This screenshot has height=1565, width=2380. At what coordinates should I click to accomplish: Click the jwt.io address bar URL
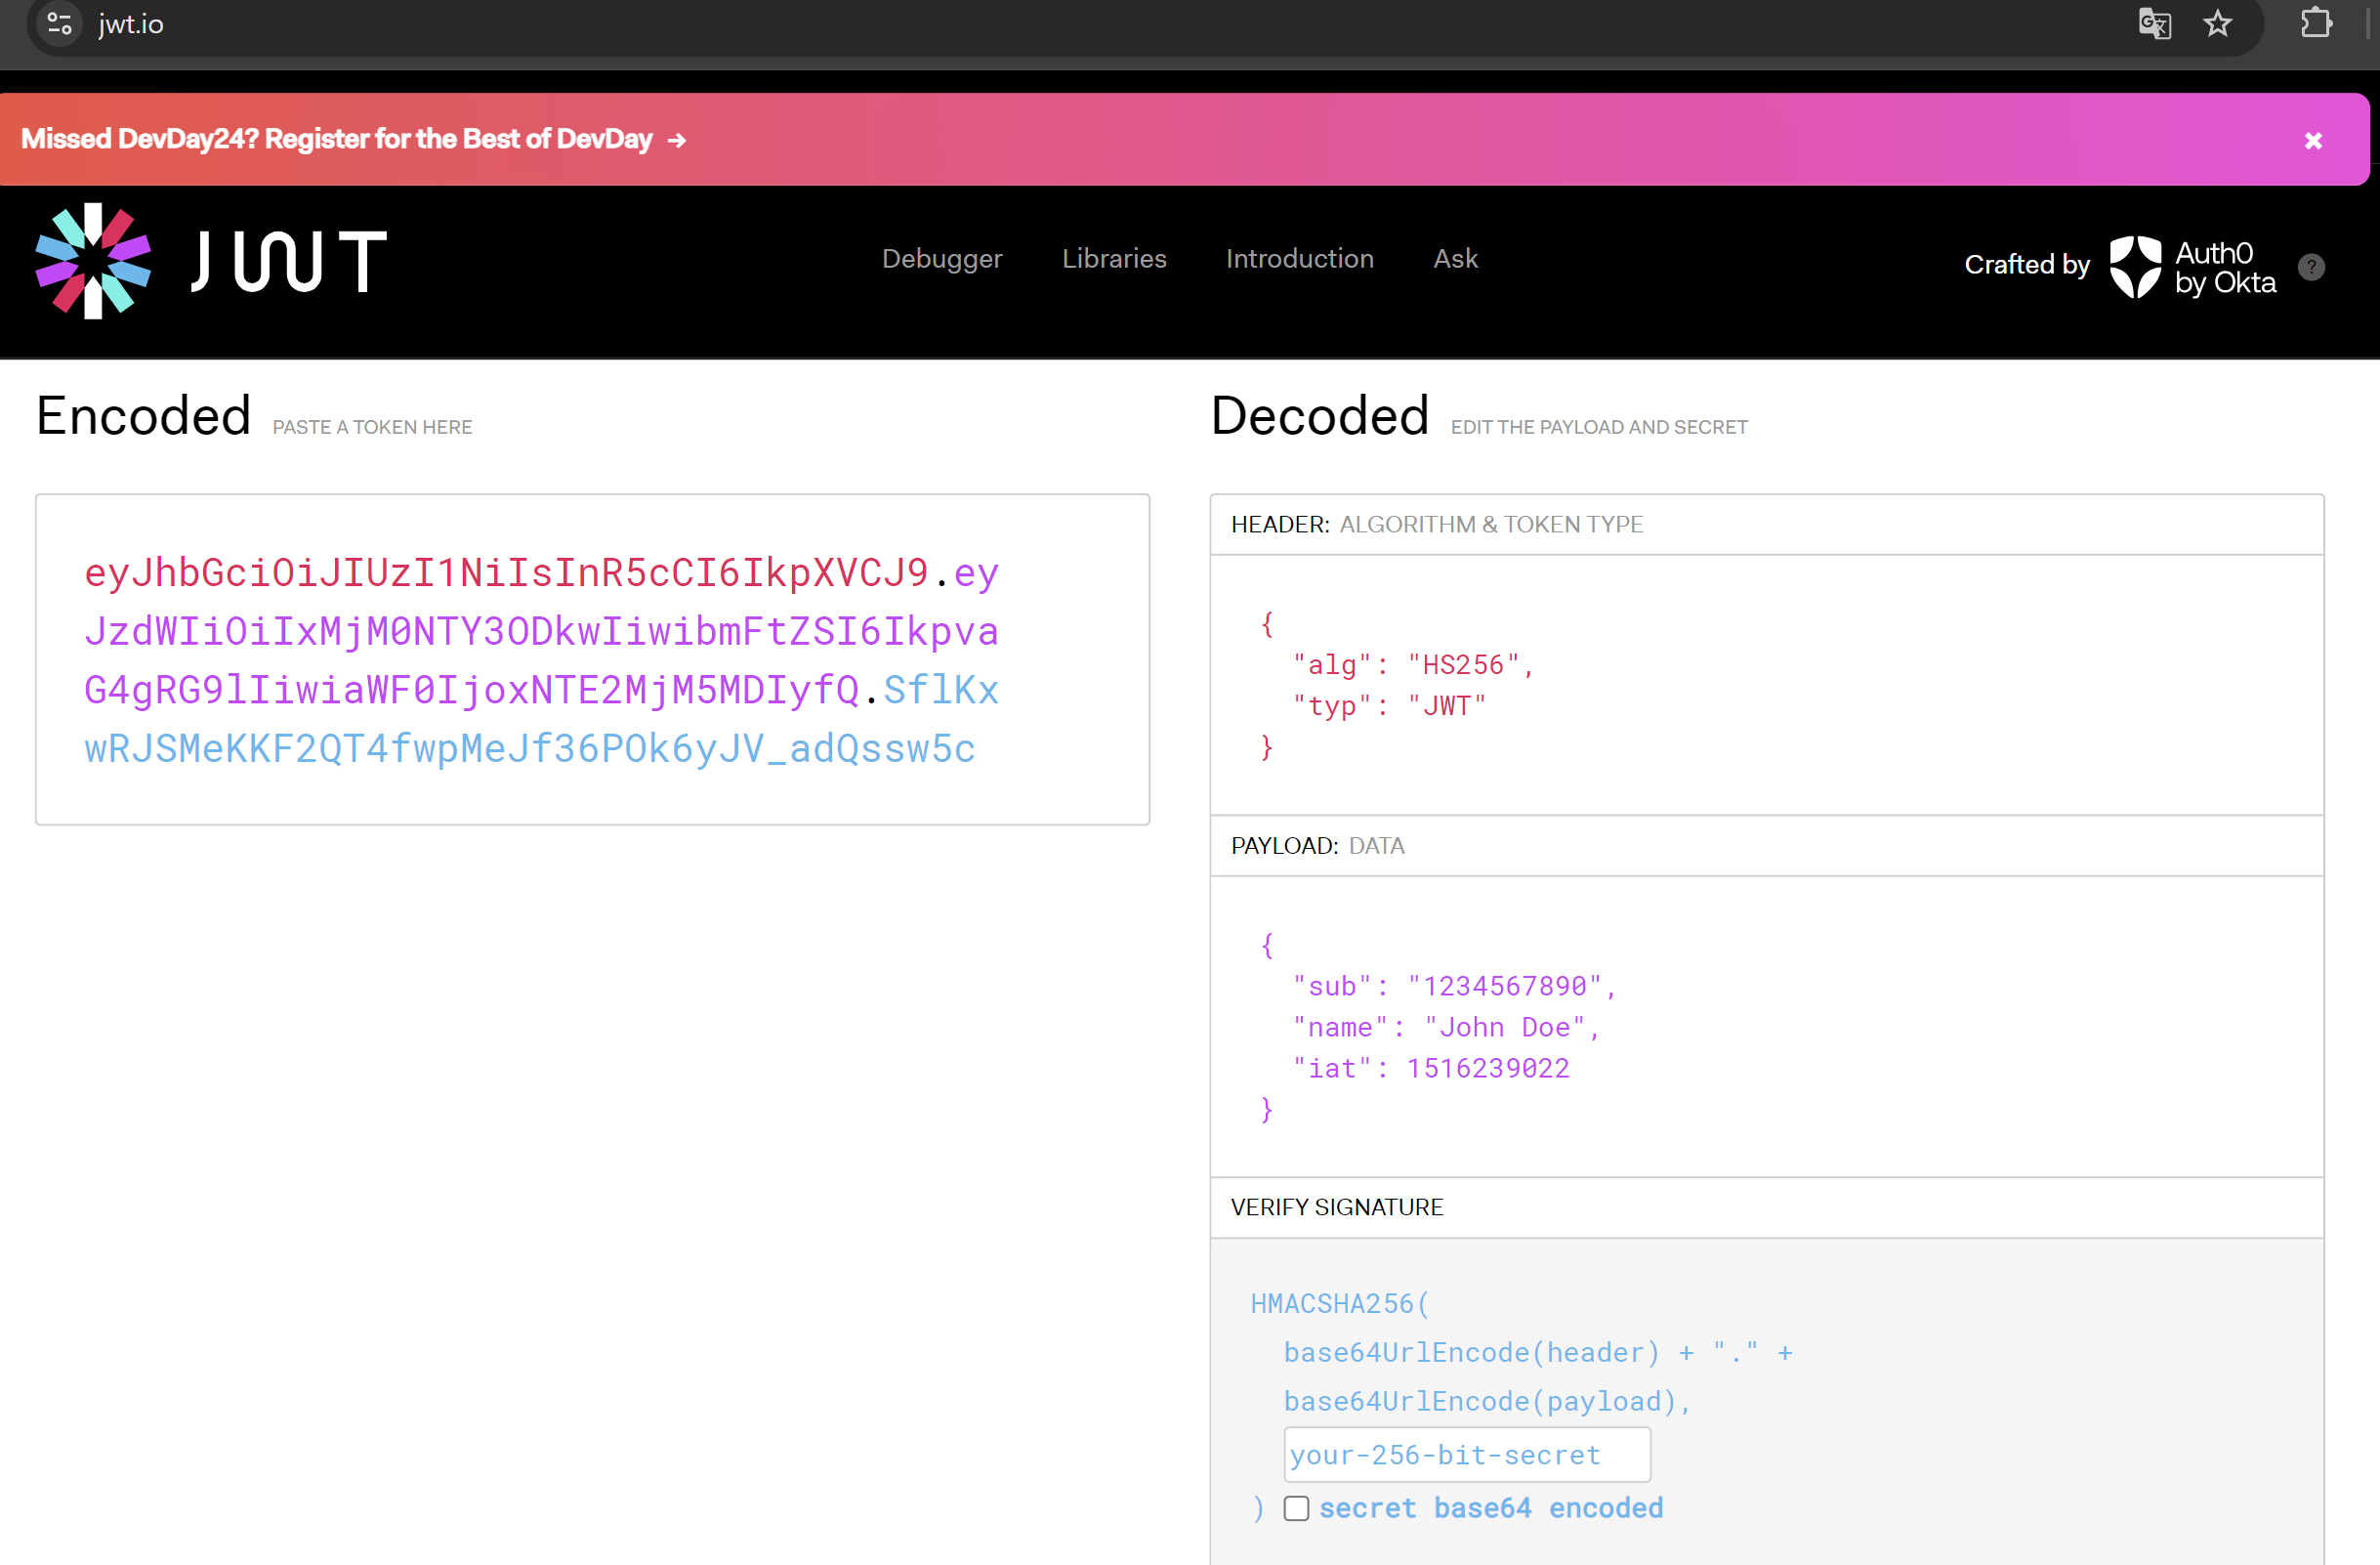pos(131,24)
